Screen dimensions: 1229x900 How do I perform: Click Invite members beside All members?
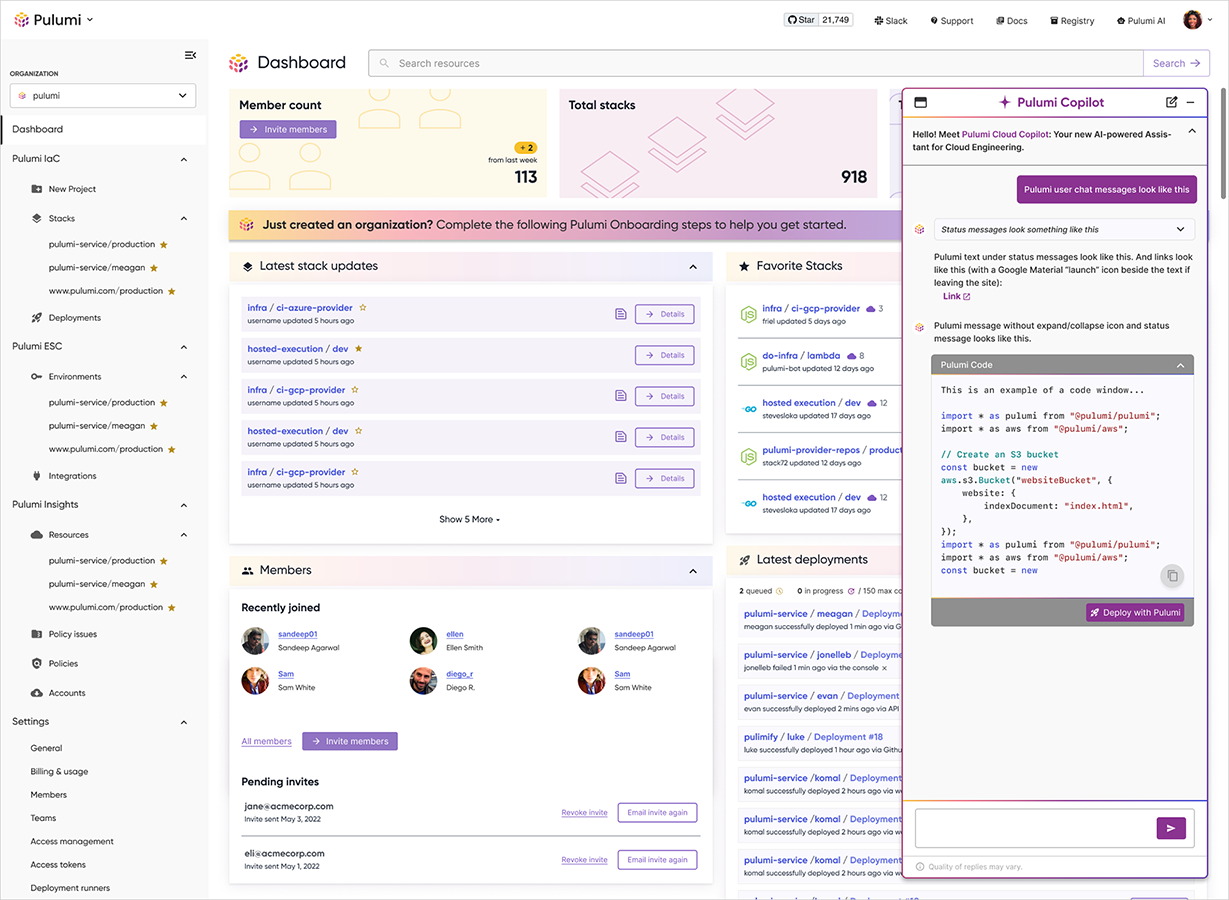coord(350,741)
